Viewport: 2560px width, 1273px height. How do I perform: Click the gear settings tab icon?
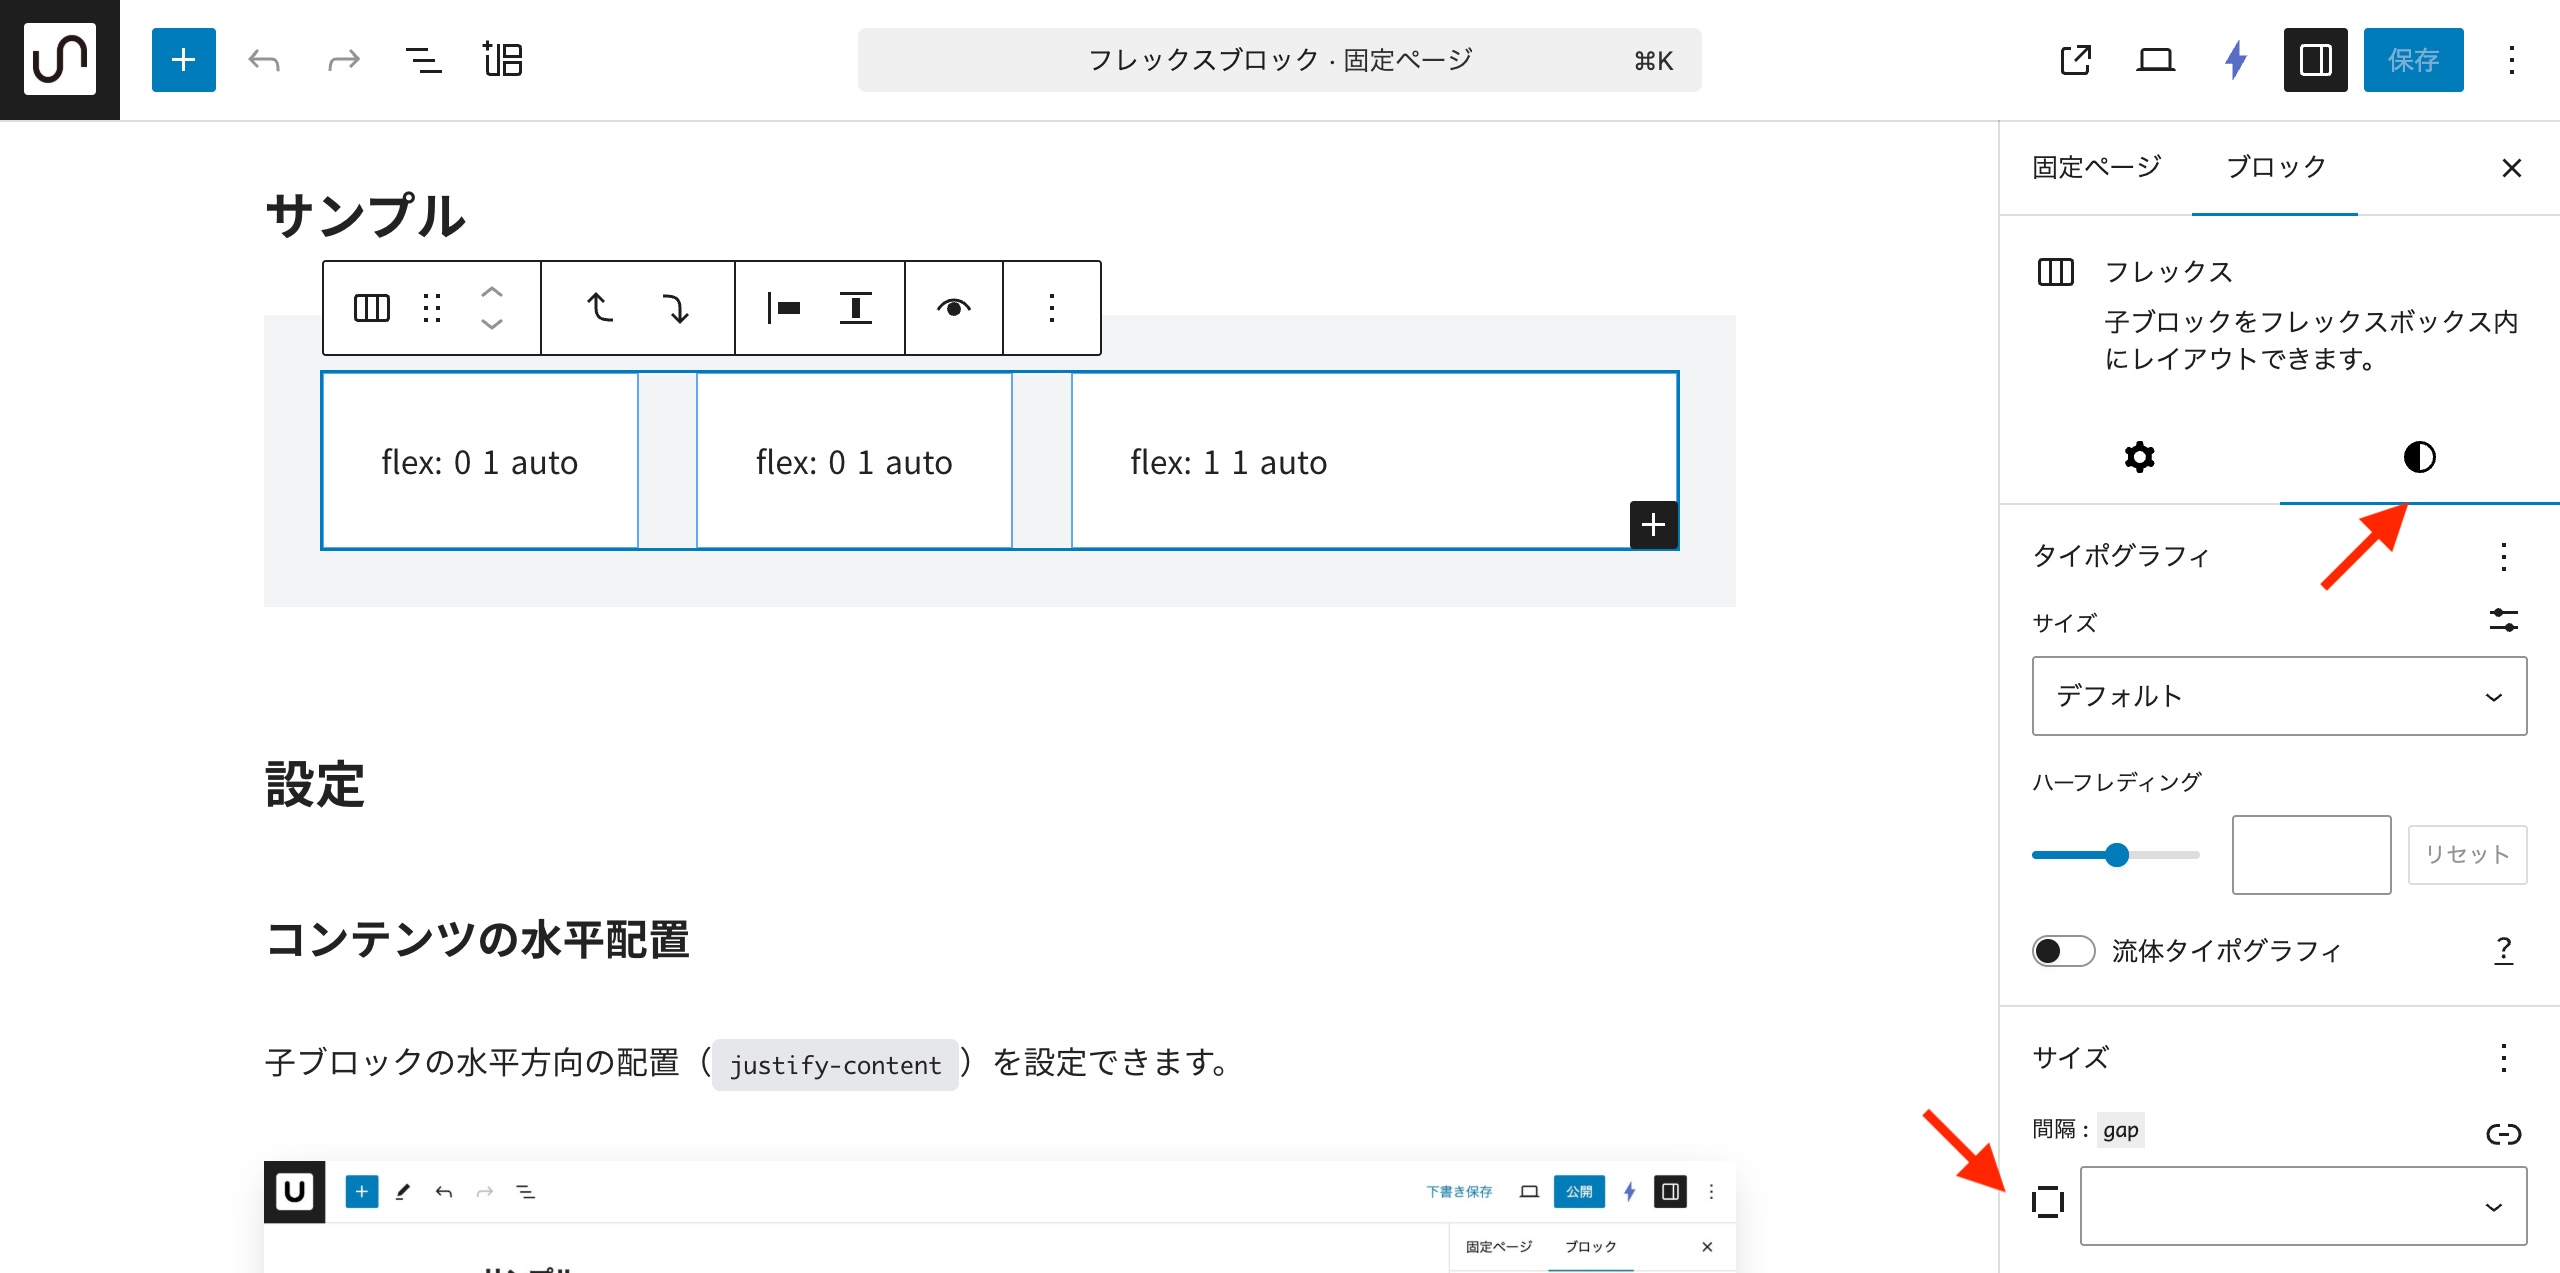[2139, 457]
